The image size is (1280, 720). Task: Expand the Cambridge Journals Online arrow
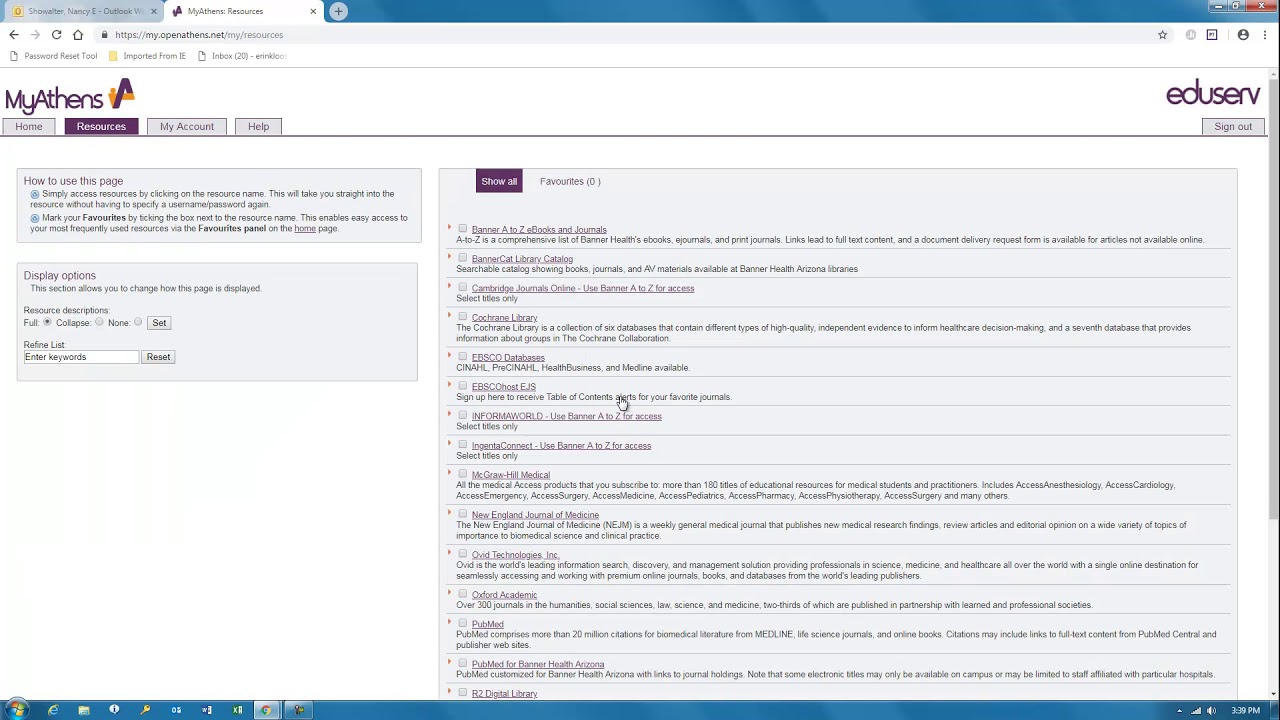pos(450,287)
